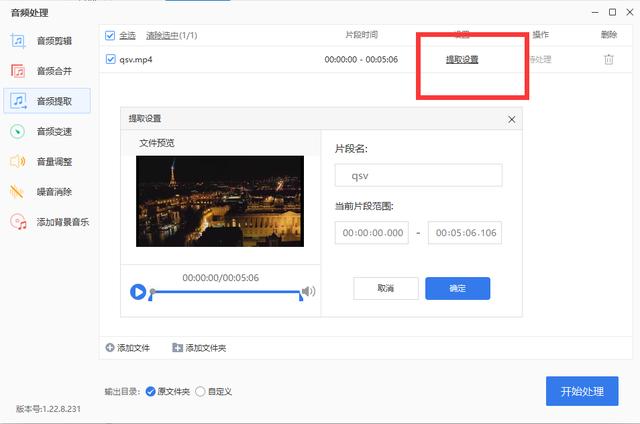
Task: Click the preview playback progress bar
Action: [227, 291]
